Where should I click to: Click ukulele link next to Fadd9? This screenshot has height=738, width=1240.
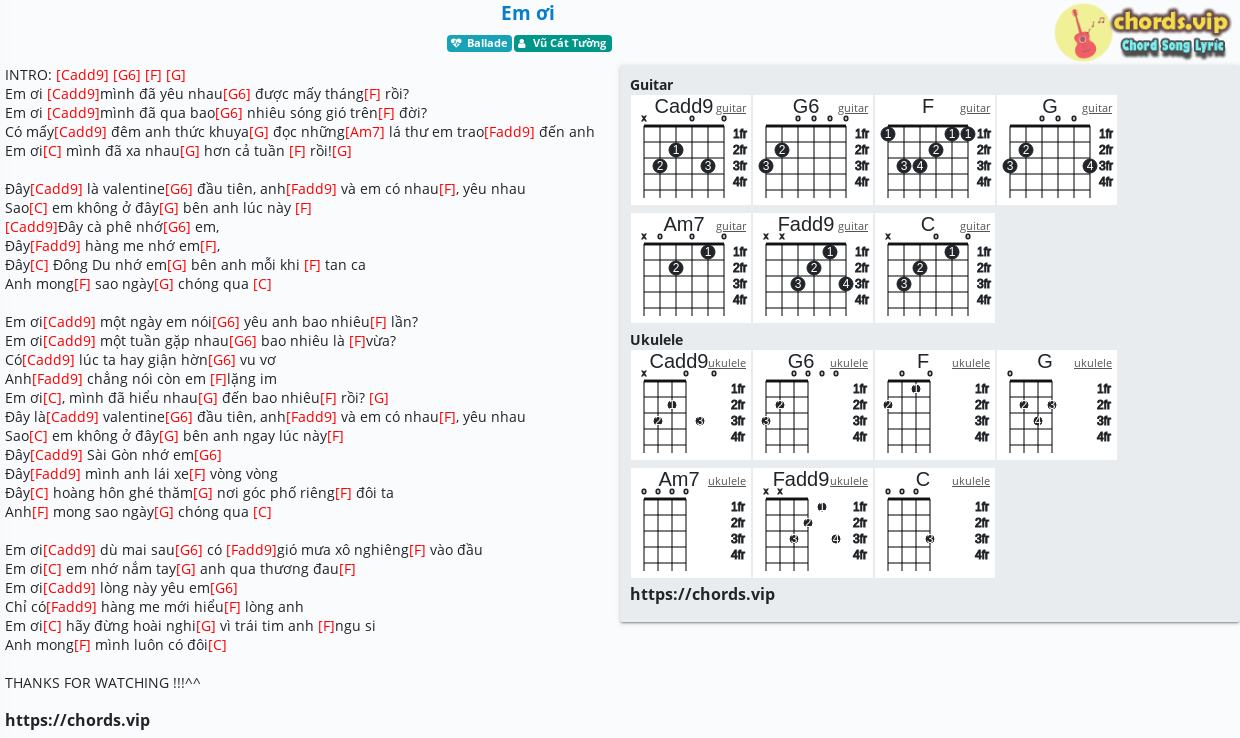[849, 481]
